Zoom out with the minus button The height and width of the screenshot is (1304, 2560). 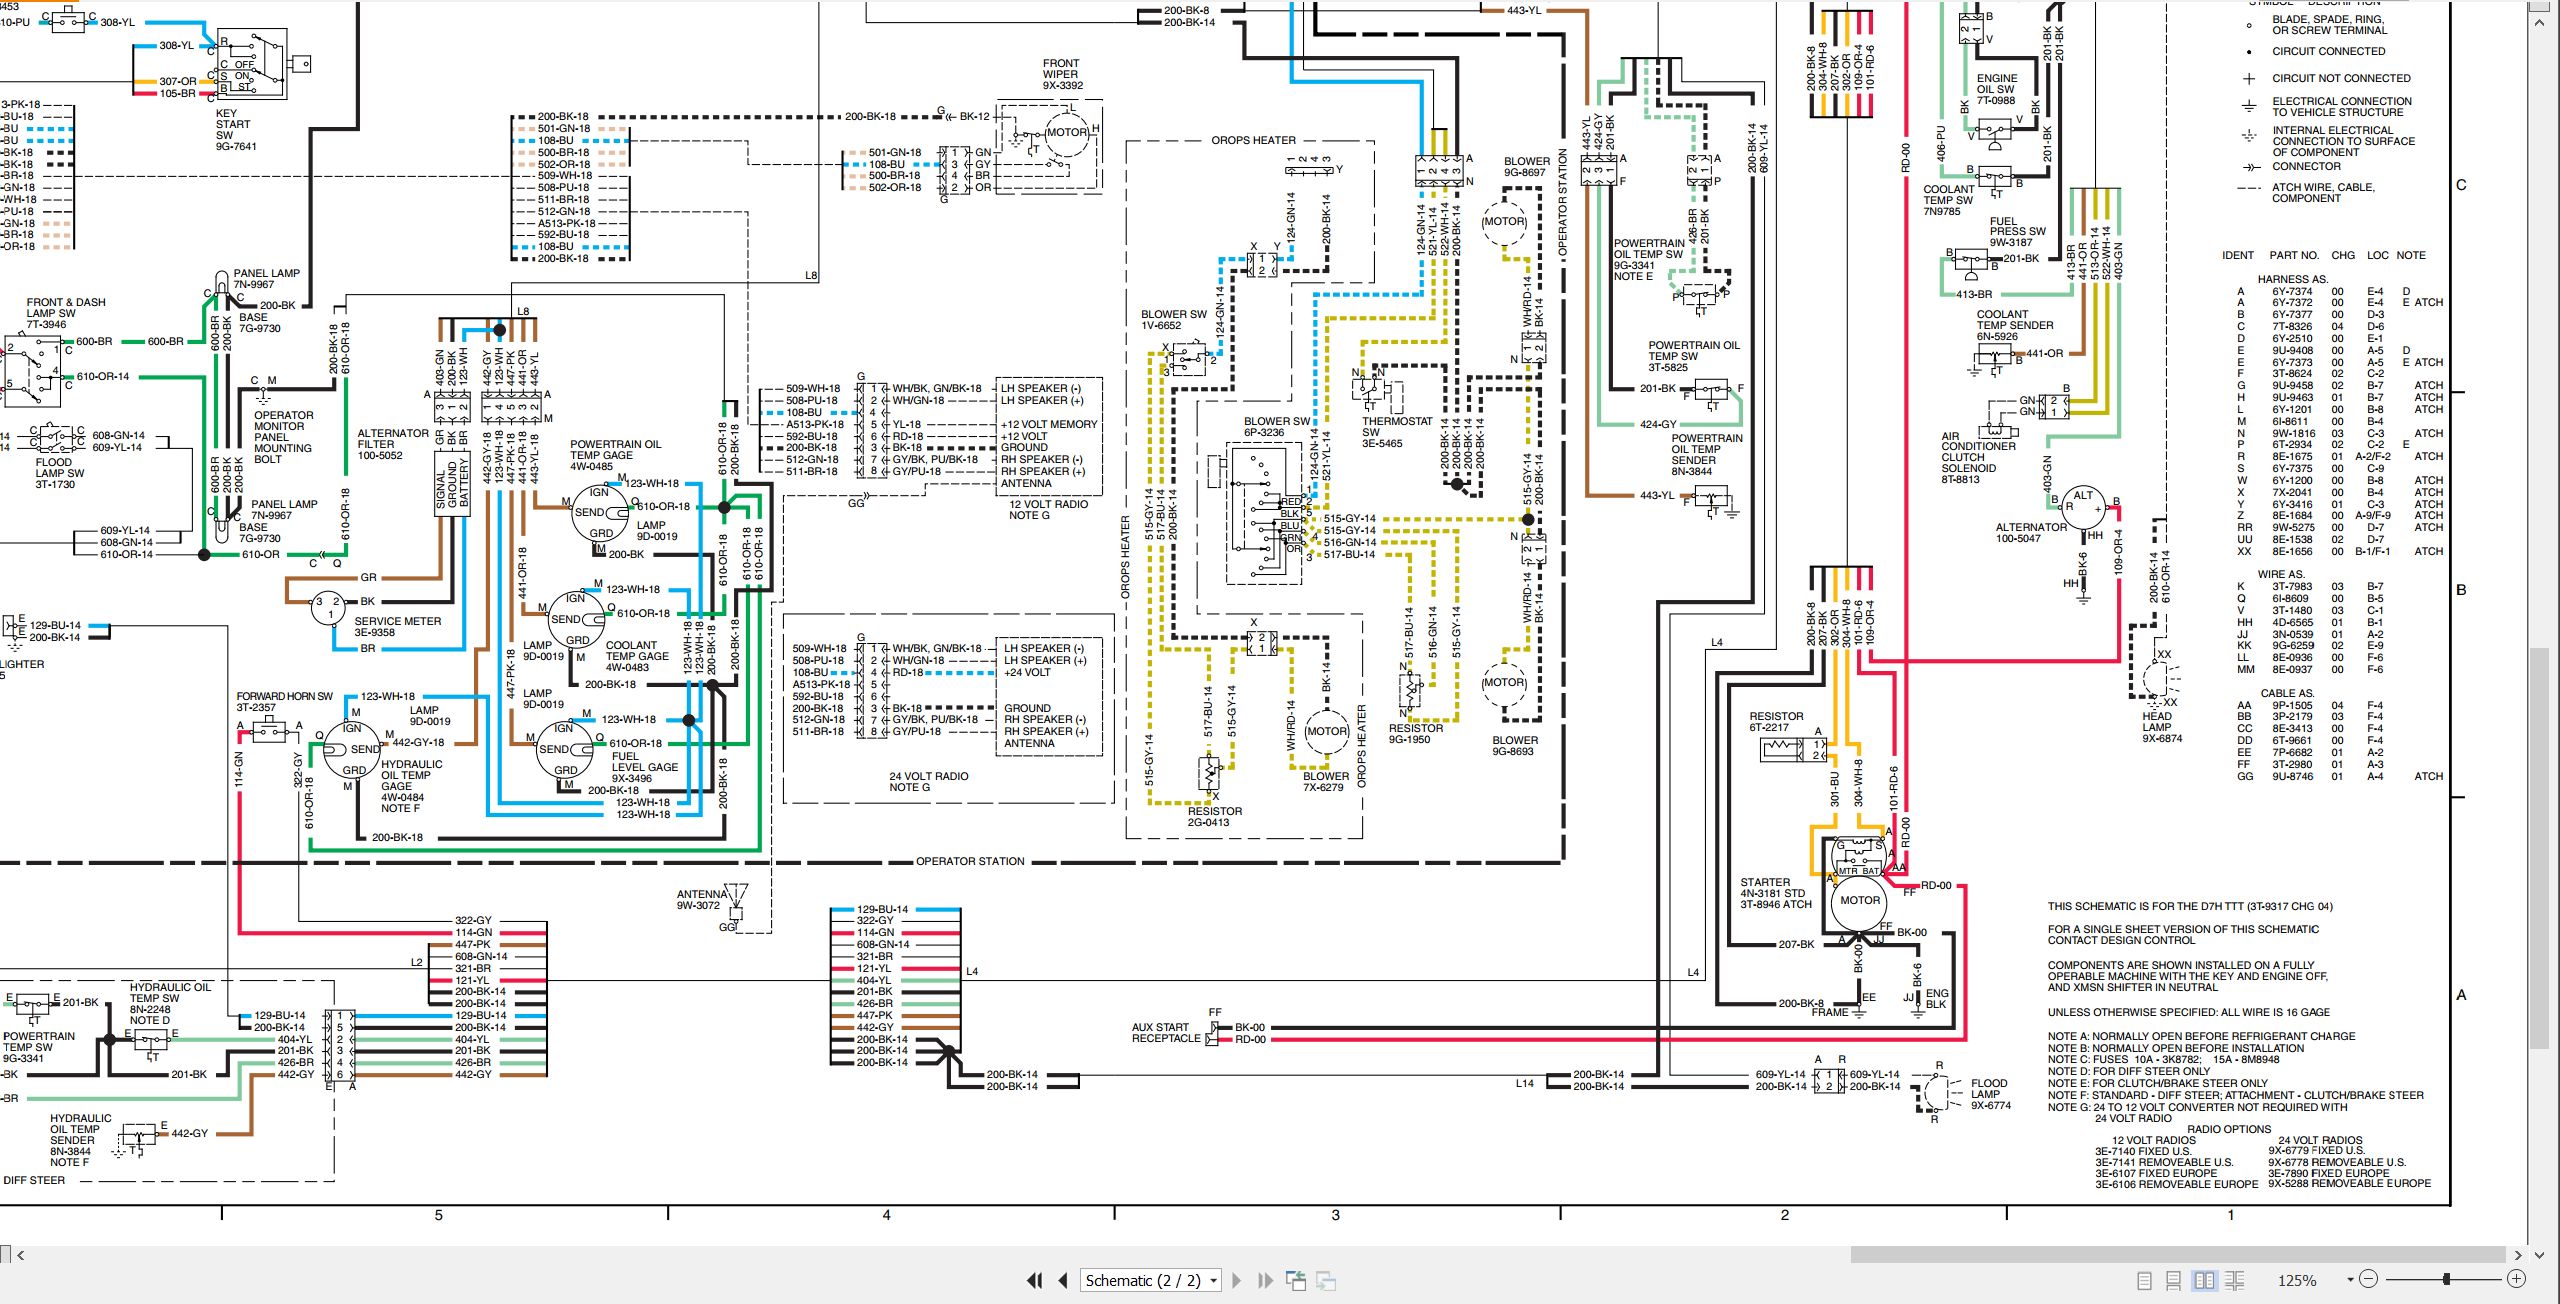2368,1279
